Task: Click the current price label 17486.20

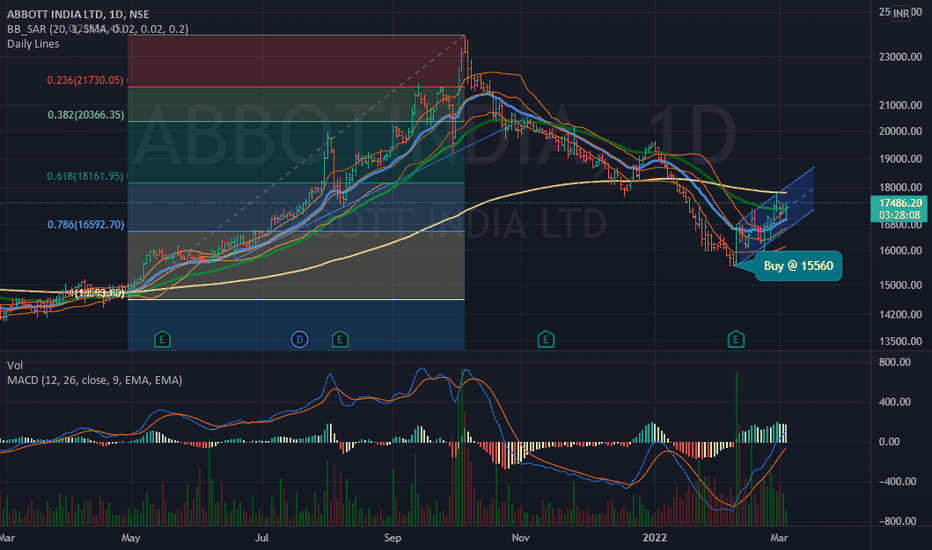Action: [x=900, y=203]
